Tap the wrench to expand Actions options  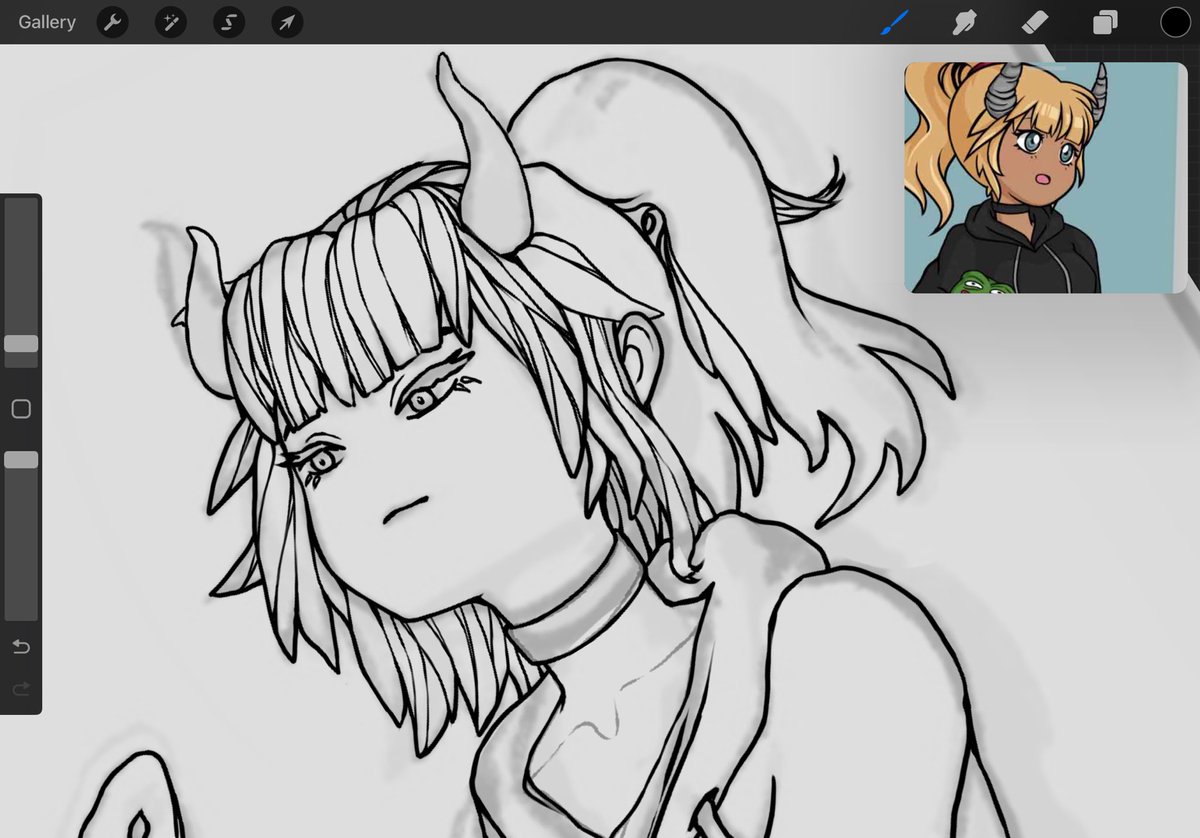(111, 21)
